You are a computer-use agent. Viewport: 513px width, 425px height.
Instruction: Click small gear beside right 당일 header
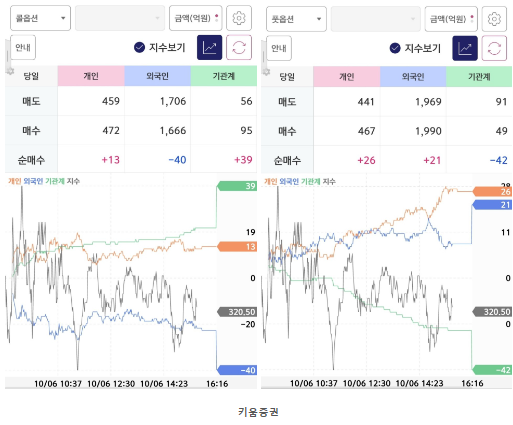point(266,71)
